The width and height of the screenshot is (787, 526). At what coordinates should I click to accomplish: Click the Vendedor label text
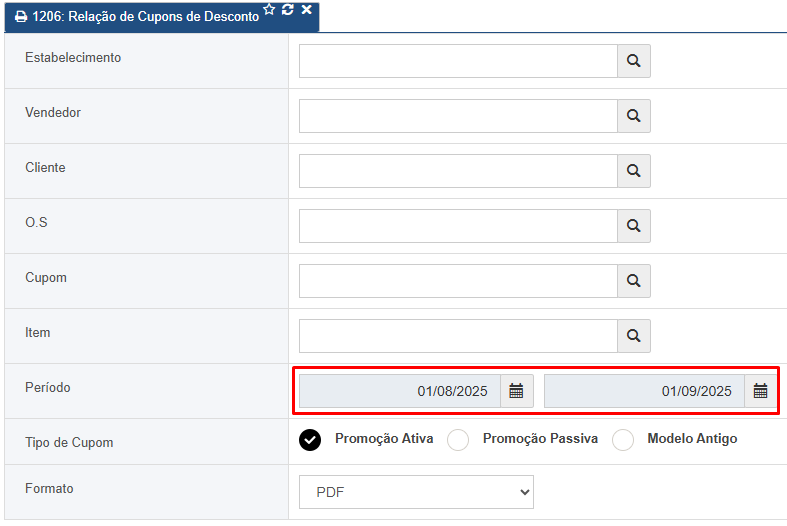click(x=53, y=112)
